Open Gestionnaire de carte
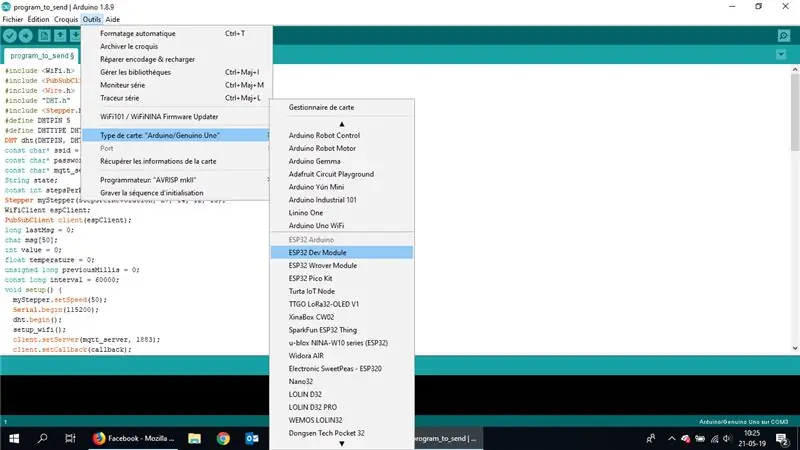This screenshot has width=800, height=450. pyautogui.click(x=342, y=107)
